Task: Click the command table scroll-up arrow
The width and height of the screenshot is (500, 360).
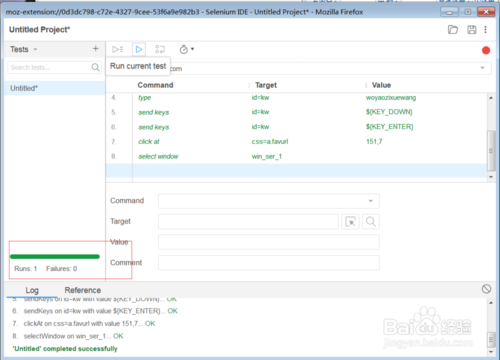Action: 491,98
